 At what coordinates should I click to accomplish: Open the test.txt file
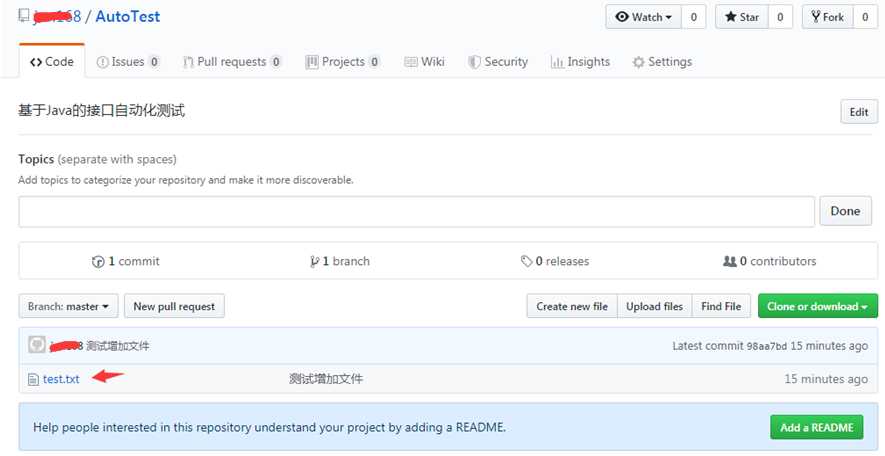pyautogui.click(x=61, y=379)
